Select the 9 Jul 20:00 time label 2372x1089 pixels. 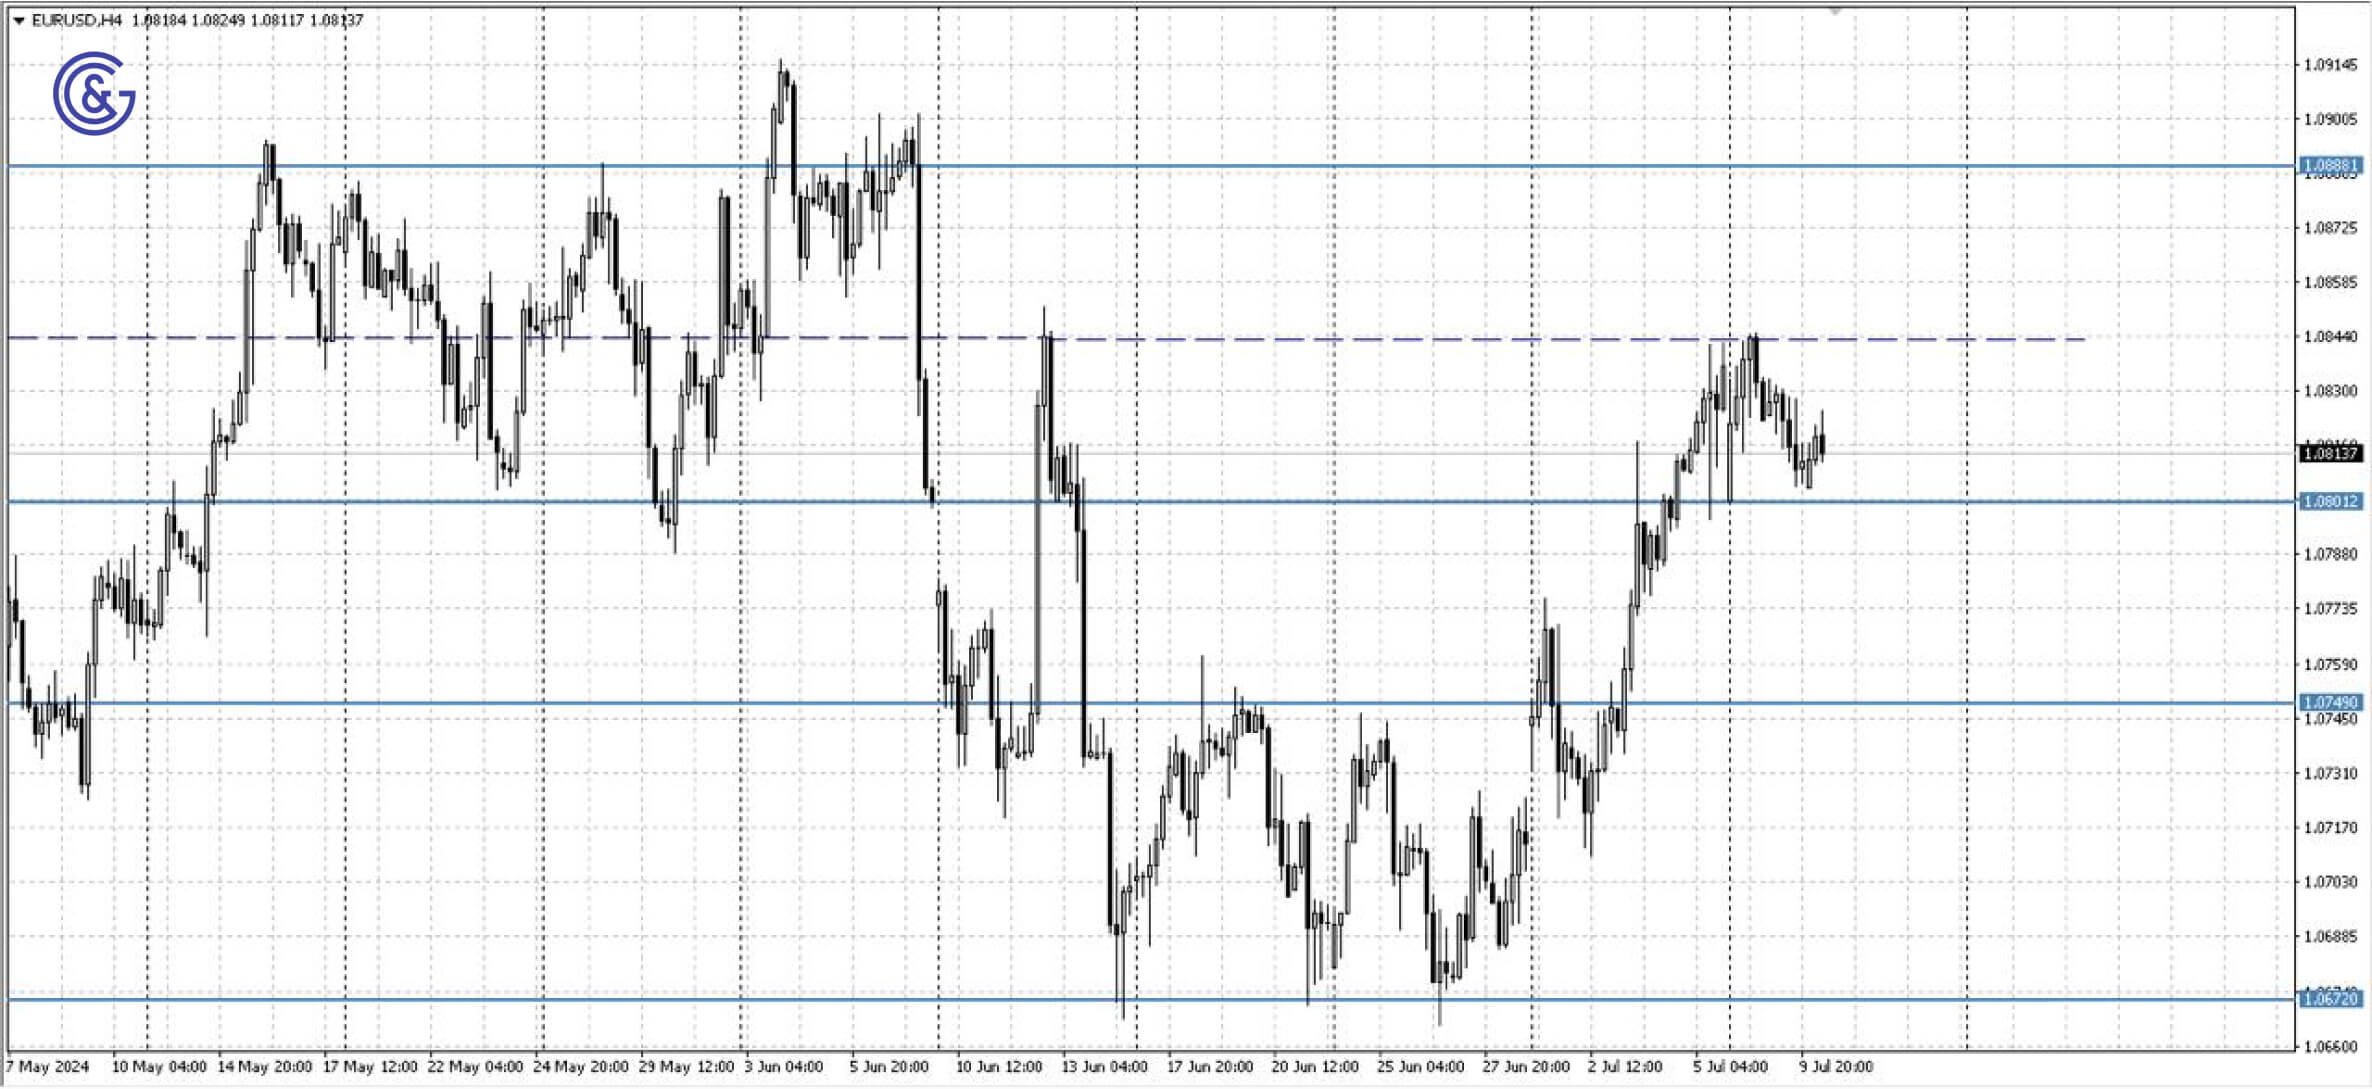pos(1837,1066)
